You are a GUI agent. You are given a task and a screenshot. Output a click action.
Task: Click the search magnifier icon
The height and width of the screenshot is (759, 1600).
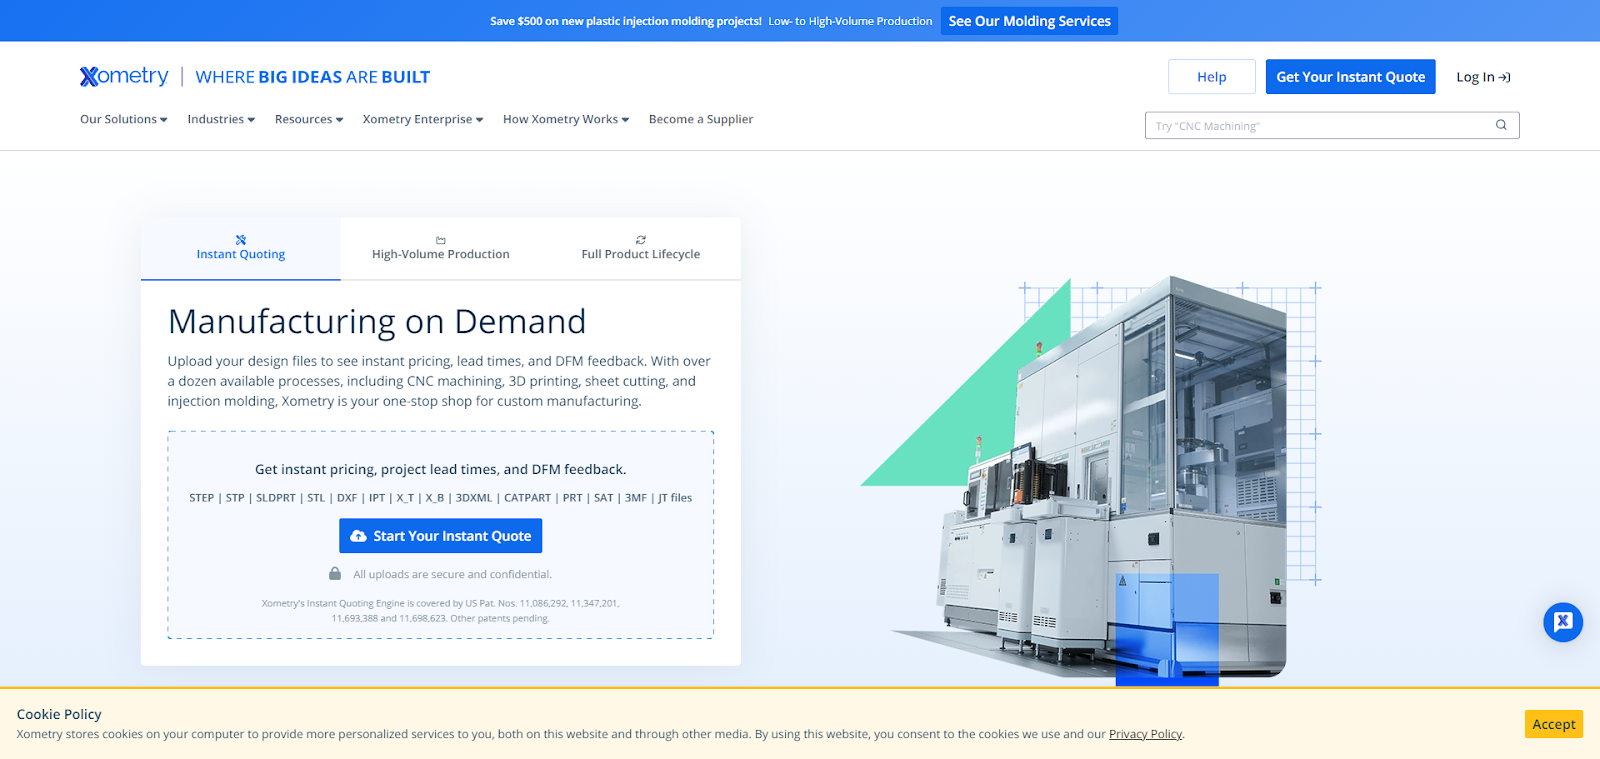tap(1501, 125)
